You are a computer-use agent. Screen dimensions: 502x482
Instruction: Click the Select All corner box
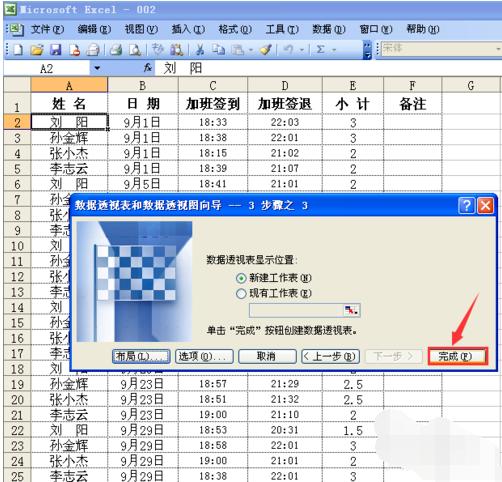coord(17,85)
